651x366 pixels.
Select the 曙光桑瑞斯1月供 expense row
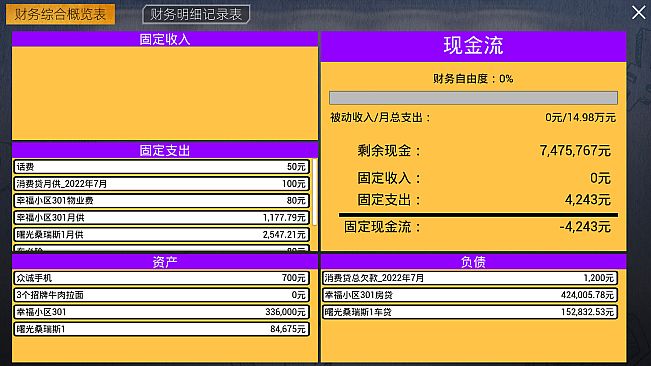(x=161, y=235)
